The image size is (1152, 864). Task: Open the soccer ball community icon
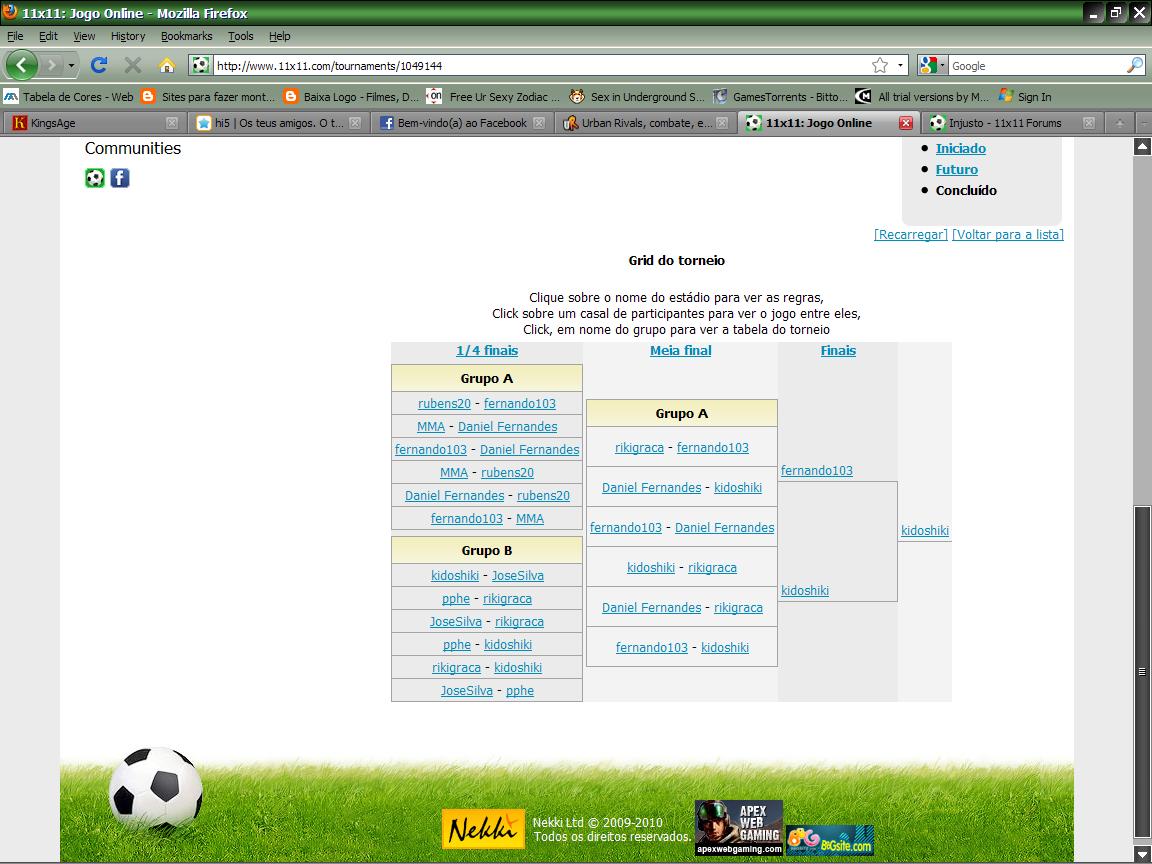coord(95,178)
